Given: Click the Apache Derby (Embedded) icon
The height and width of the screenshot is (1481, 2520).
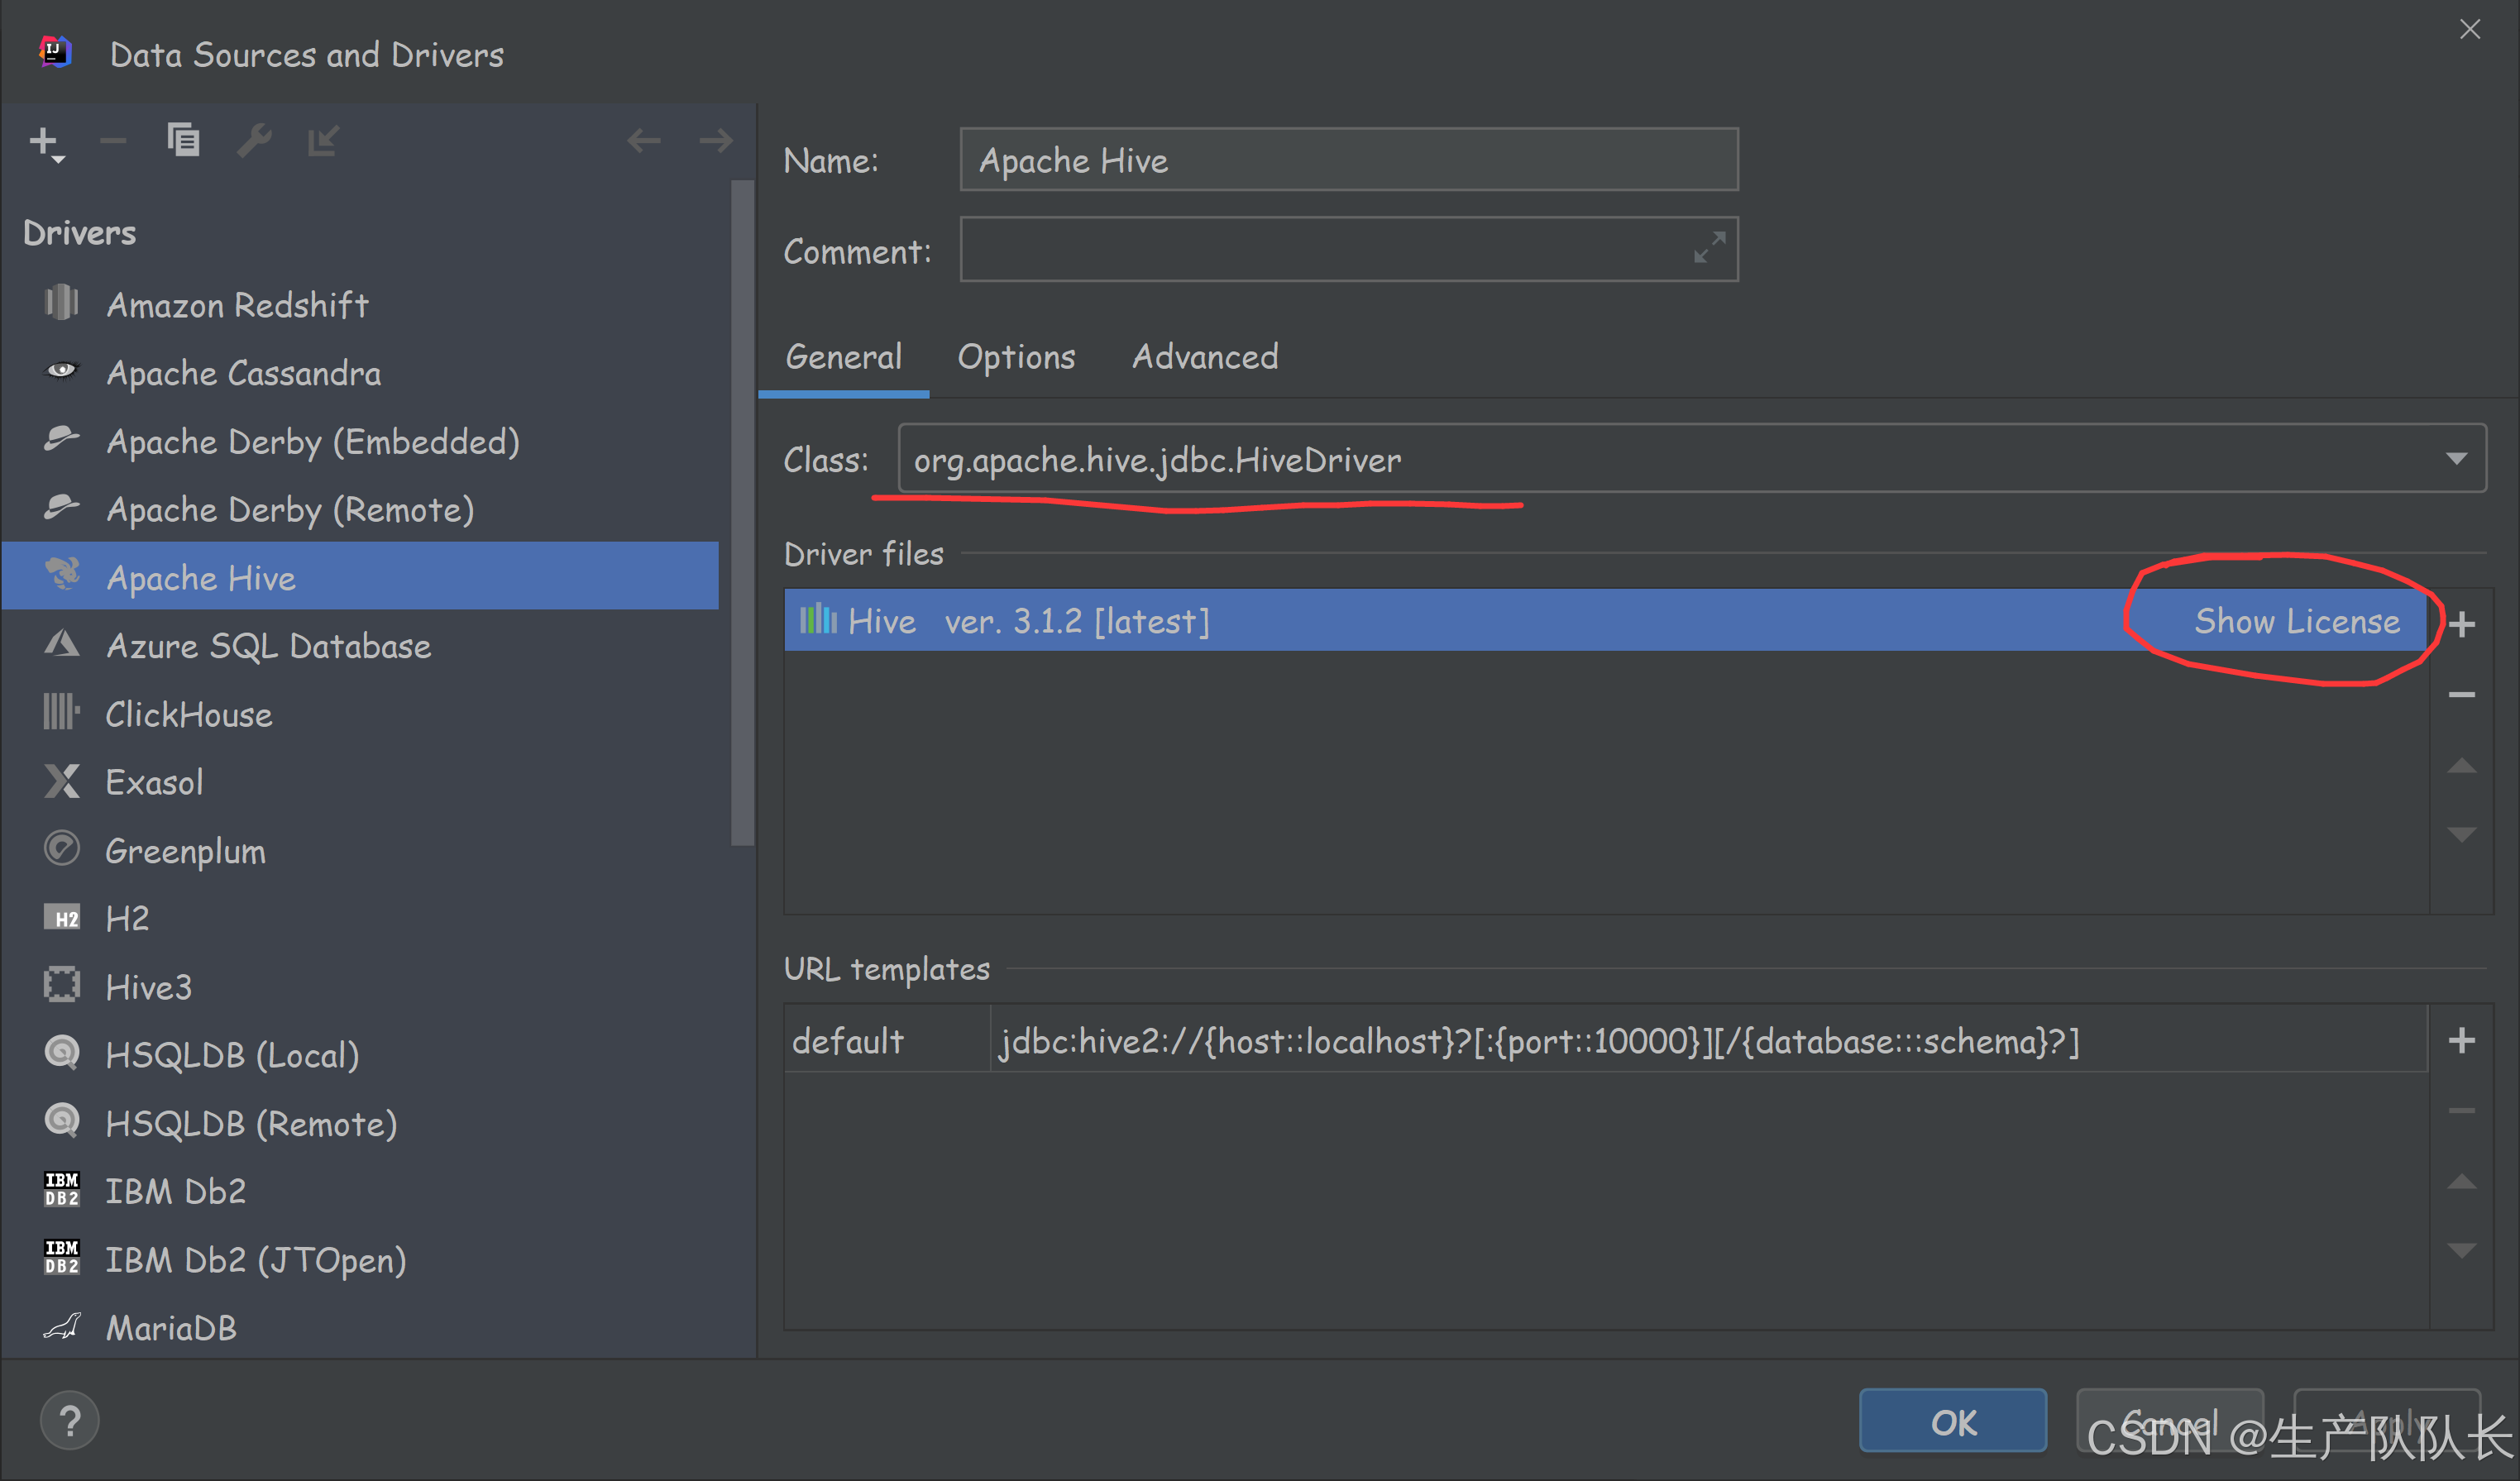Looking at the screenshot, I should 61,439.
